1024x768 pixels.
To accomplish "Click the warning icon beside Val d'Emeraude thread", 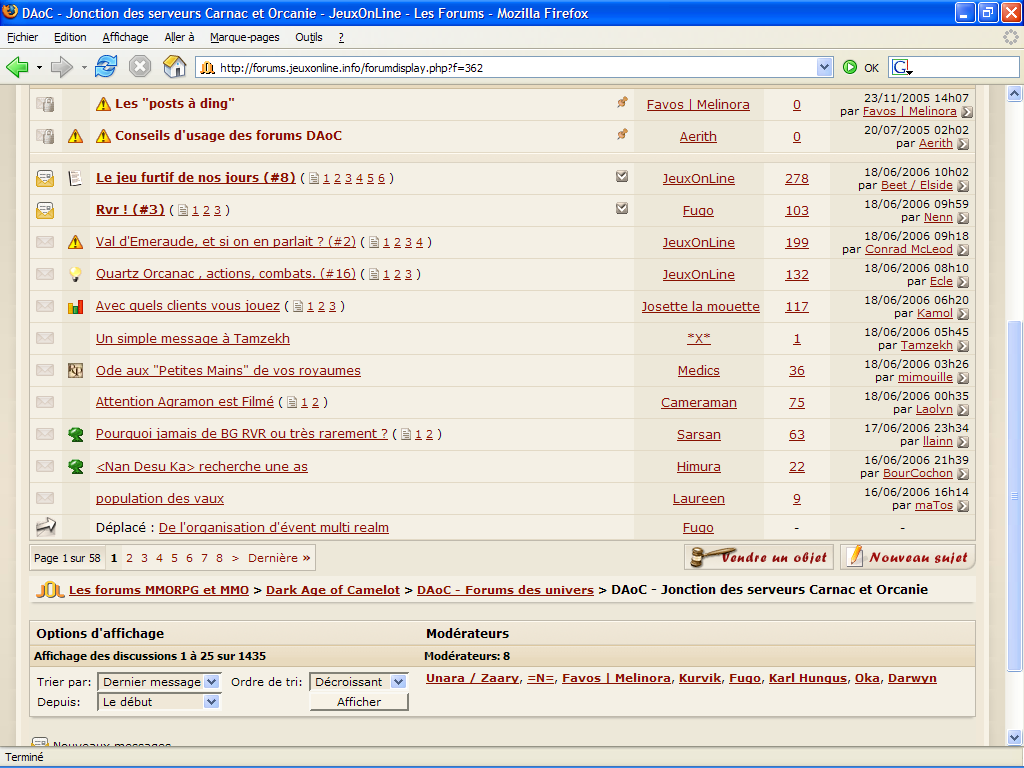I will click(x=76, y=242).
